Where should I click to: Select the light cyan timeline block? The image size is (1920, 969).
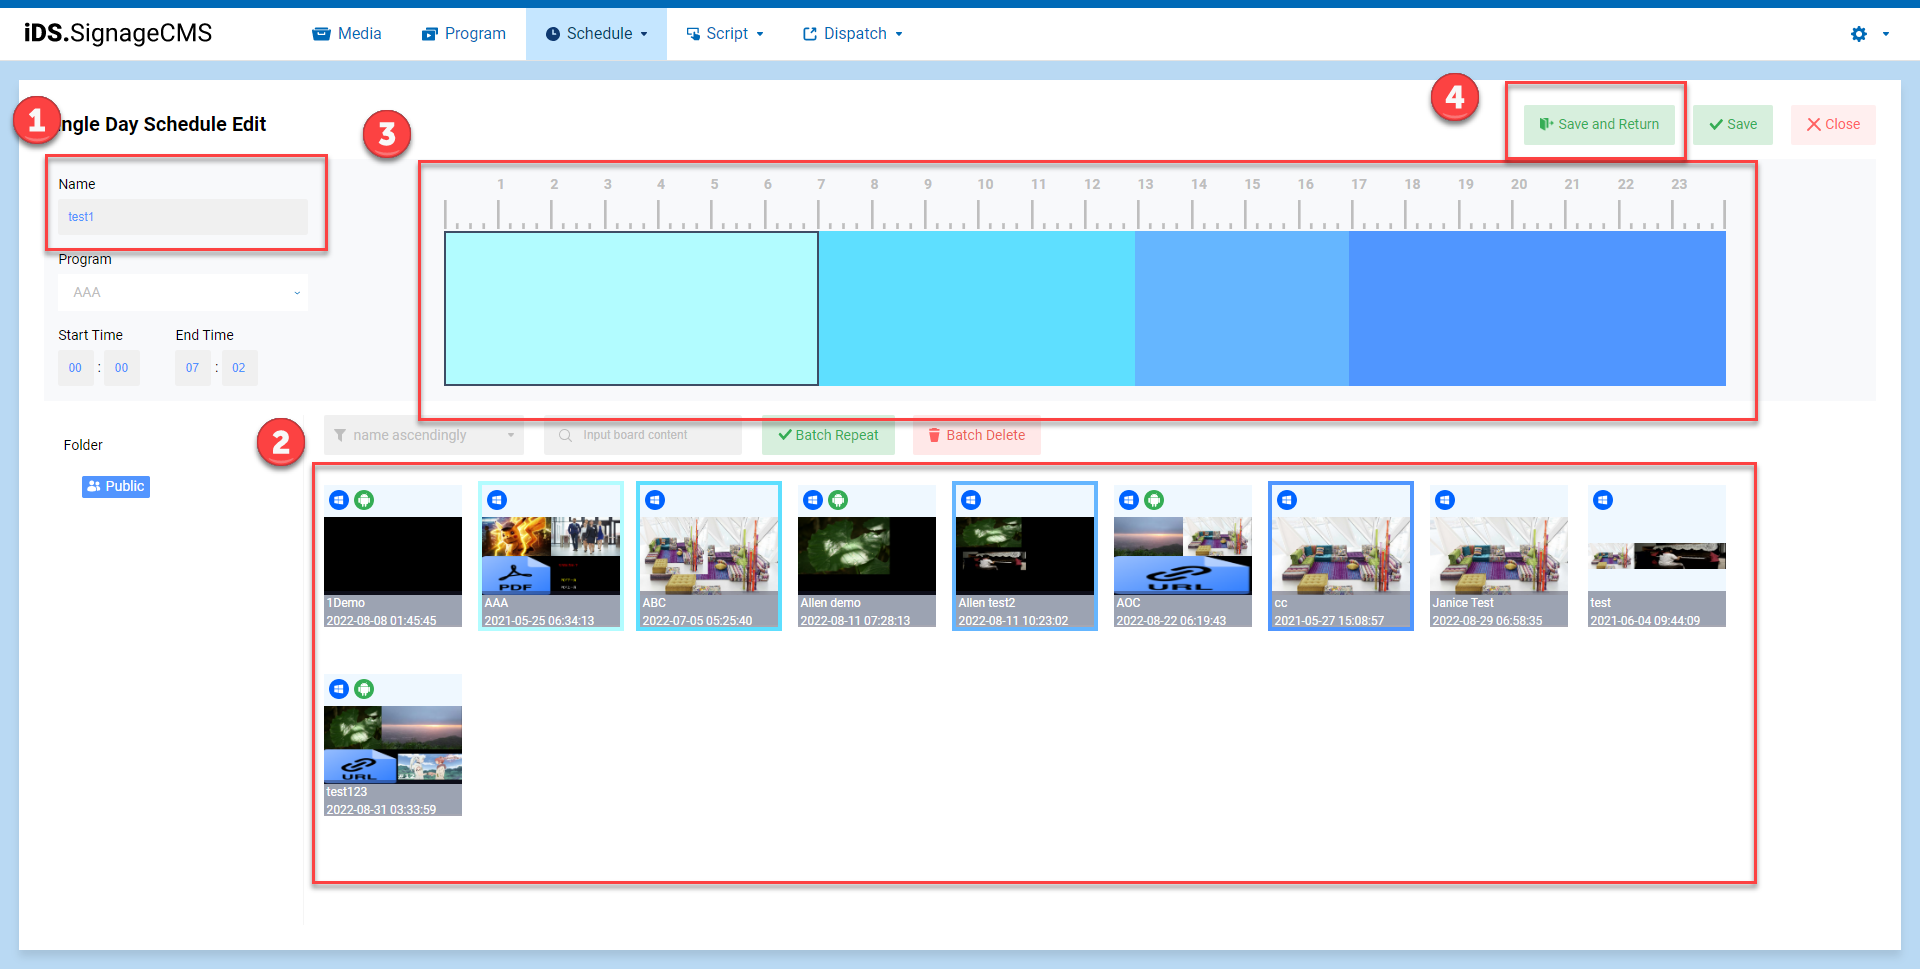click(631, 308)
